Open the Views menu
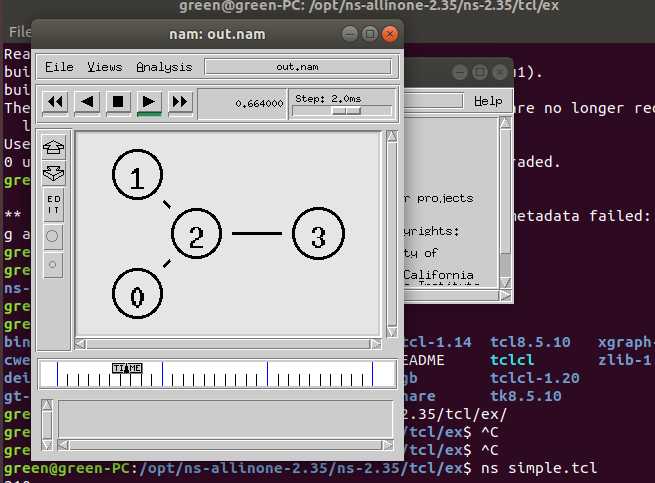The image size is (655, 483). 104,67
